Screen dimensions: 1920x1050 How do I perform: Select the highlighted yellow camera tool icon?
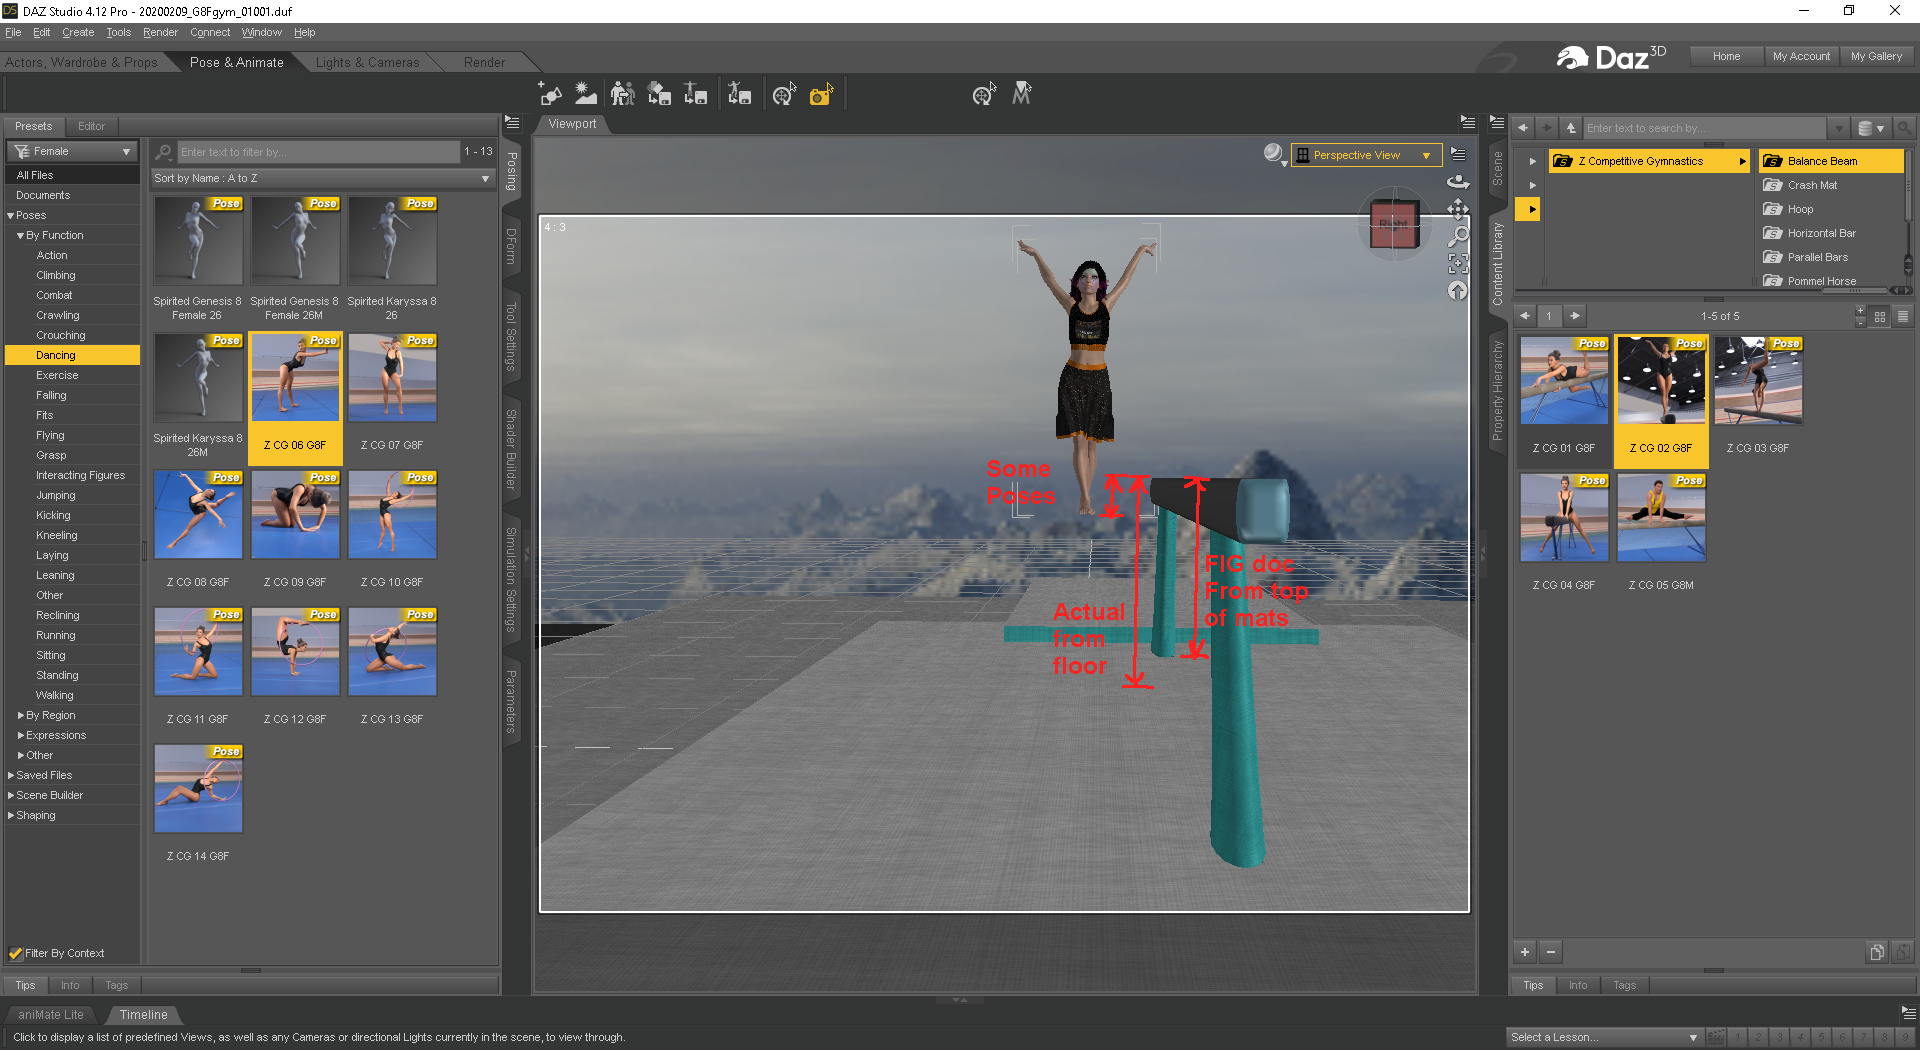point(821,94)
